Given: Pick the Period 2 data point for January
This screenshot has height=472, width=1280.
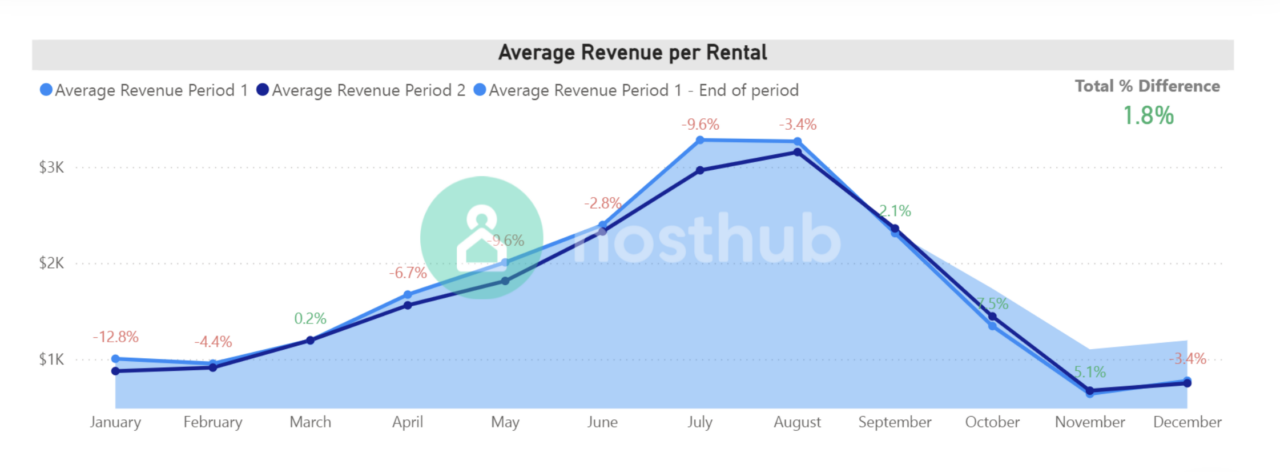Looking at the screenshot, I should (116, 371).
